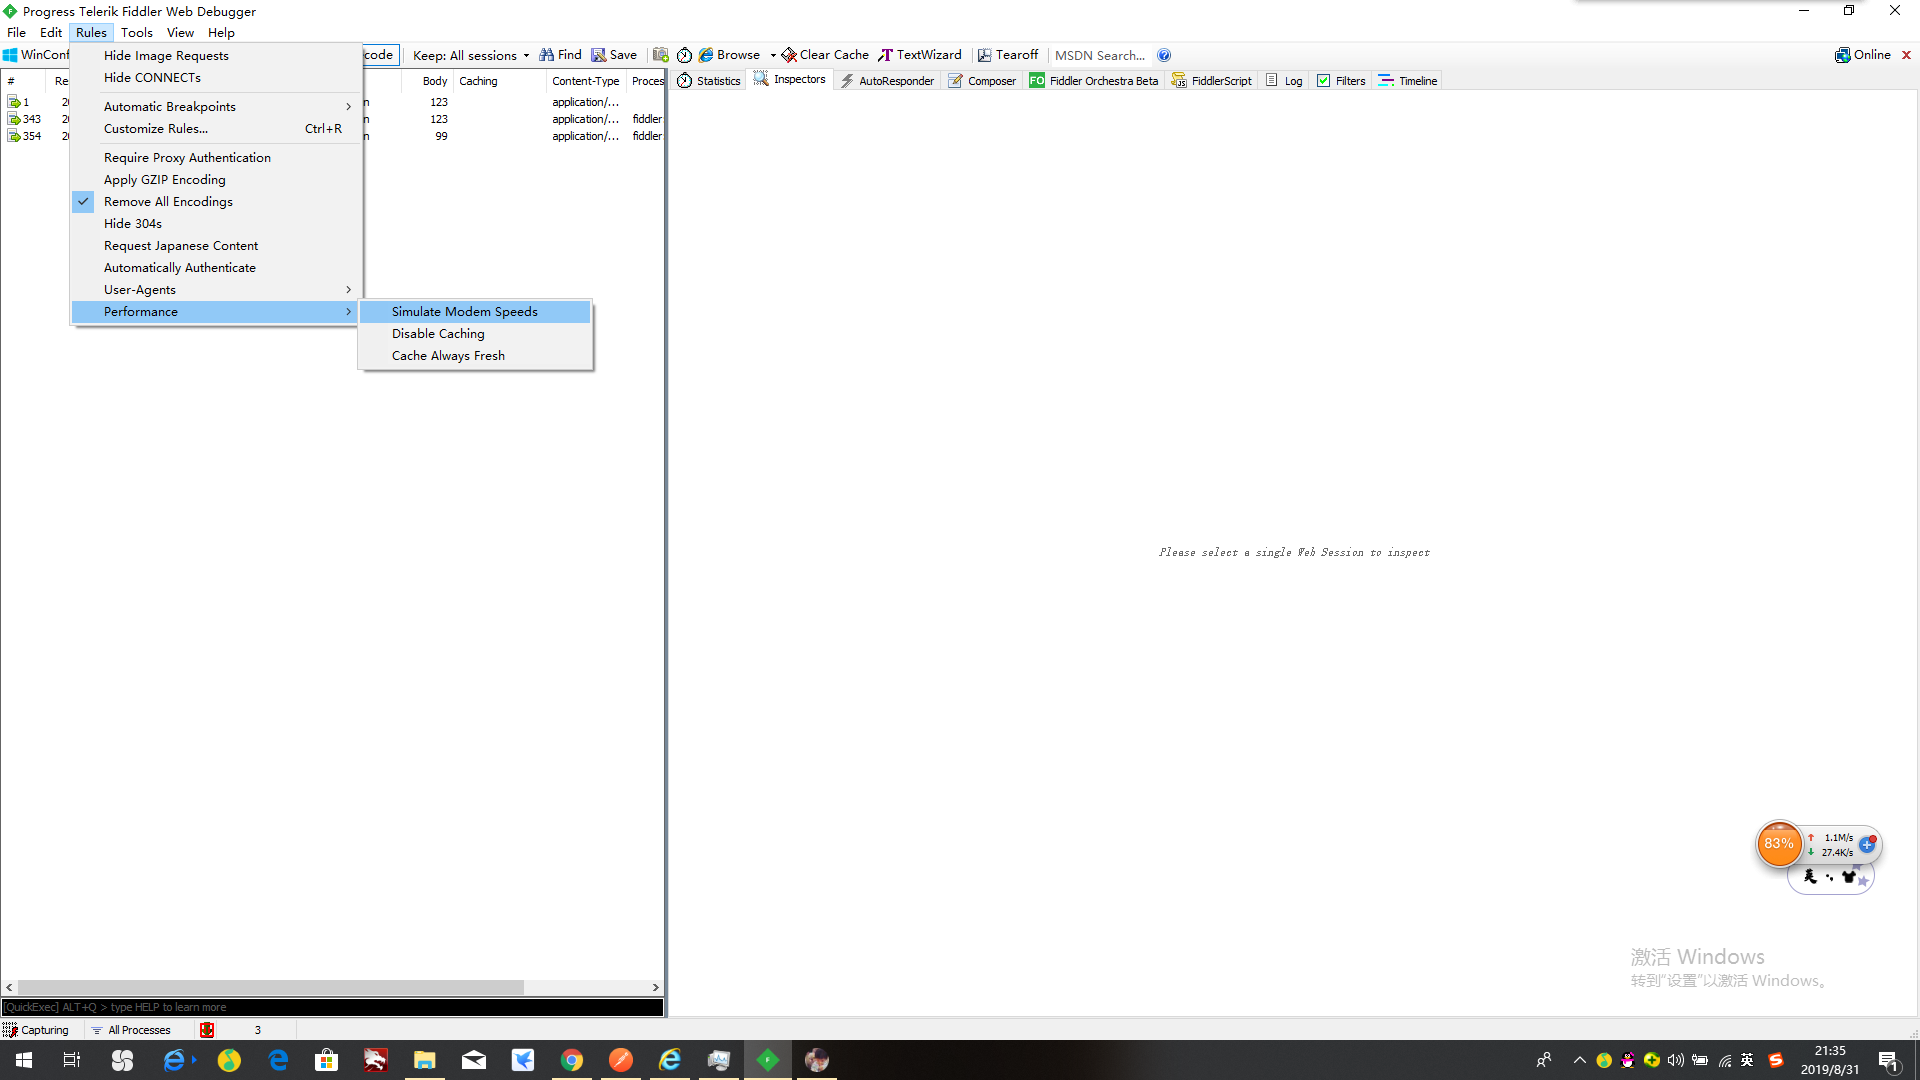Open the Keep: All sessions dropdown
Screen dimensions: 1920x1080
(470, 55)
